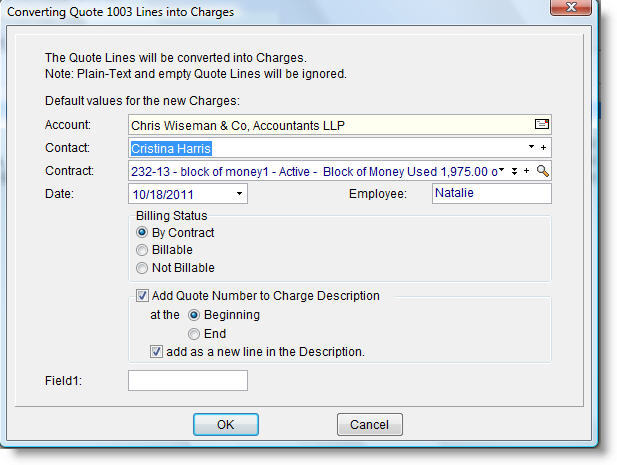Image resolution: width=617 pixels, height=465 pixels.
Task: Choose the Billable radio option
Action: [x=143, y=250]
